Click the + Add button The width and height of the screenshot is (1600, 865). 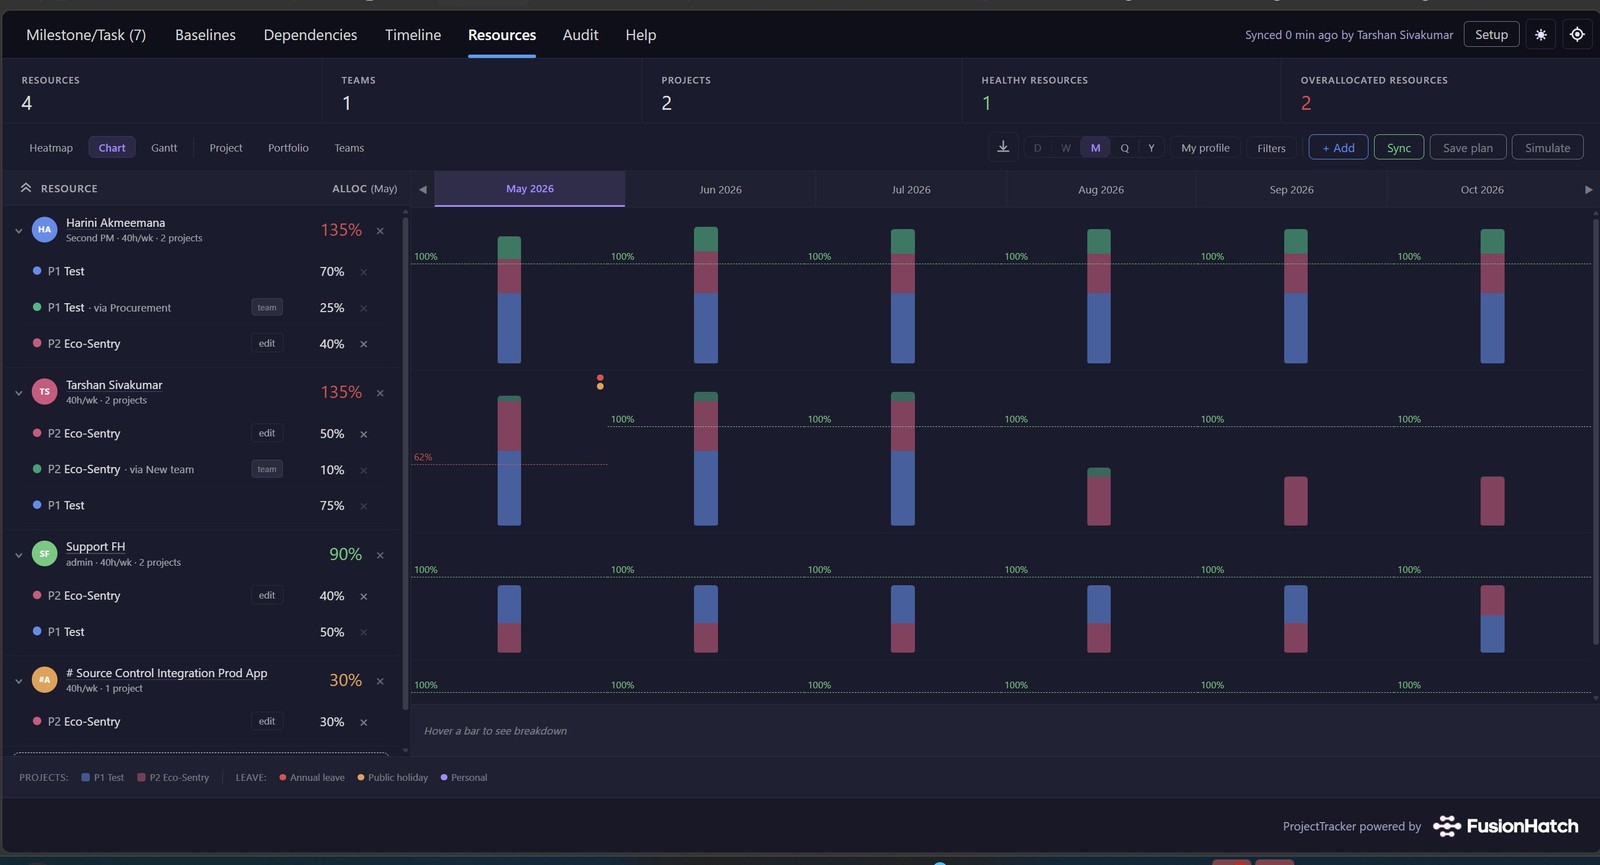pyautogui.click(x=1338, y=148)
